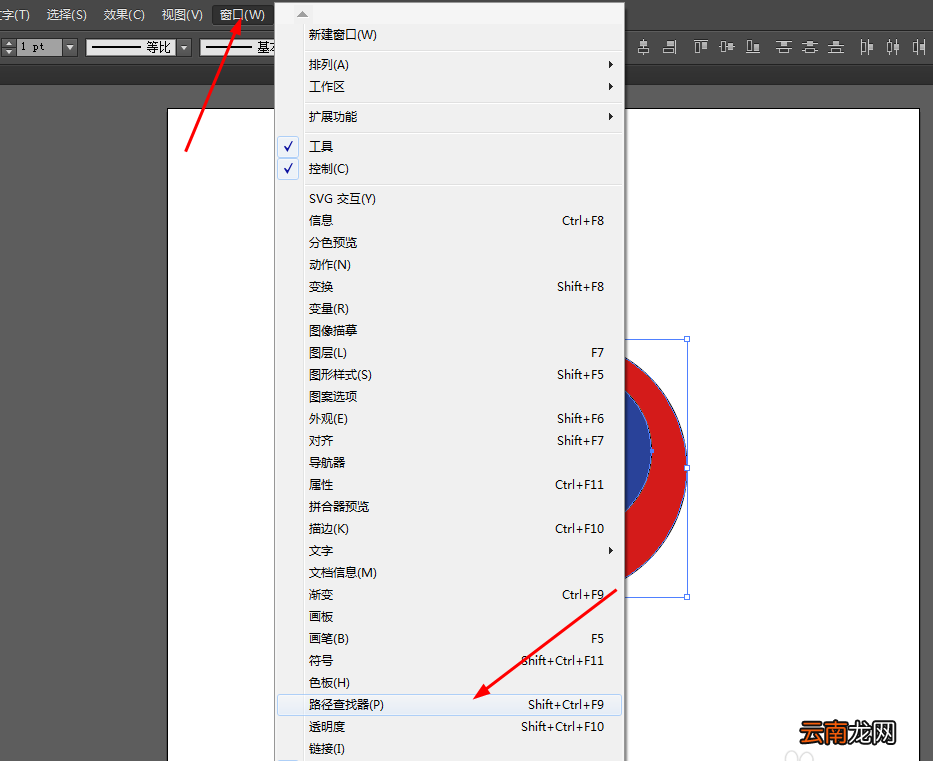Open the 选择(S) menu
Viewport: 933px width, 761px height.
pos(67,15)
